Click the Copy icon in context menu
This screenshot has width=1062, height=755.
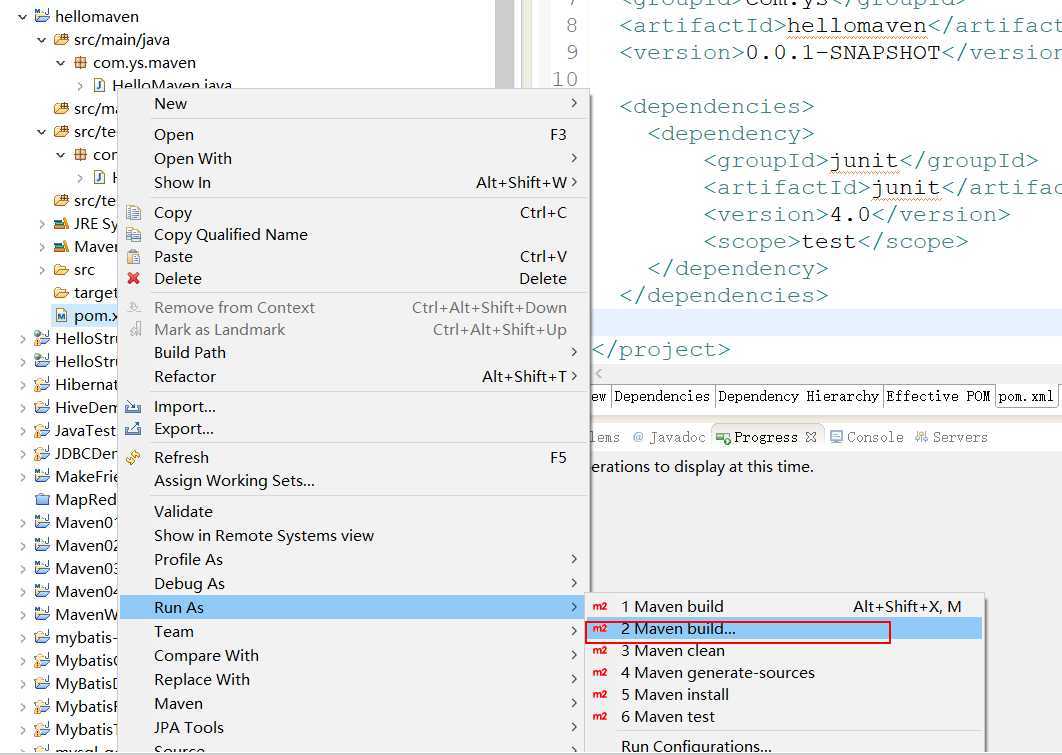click(x=133, y=213)
